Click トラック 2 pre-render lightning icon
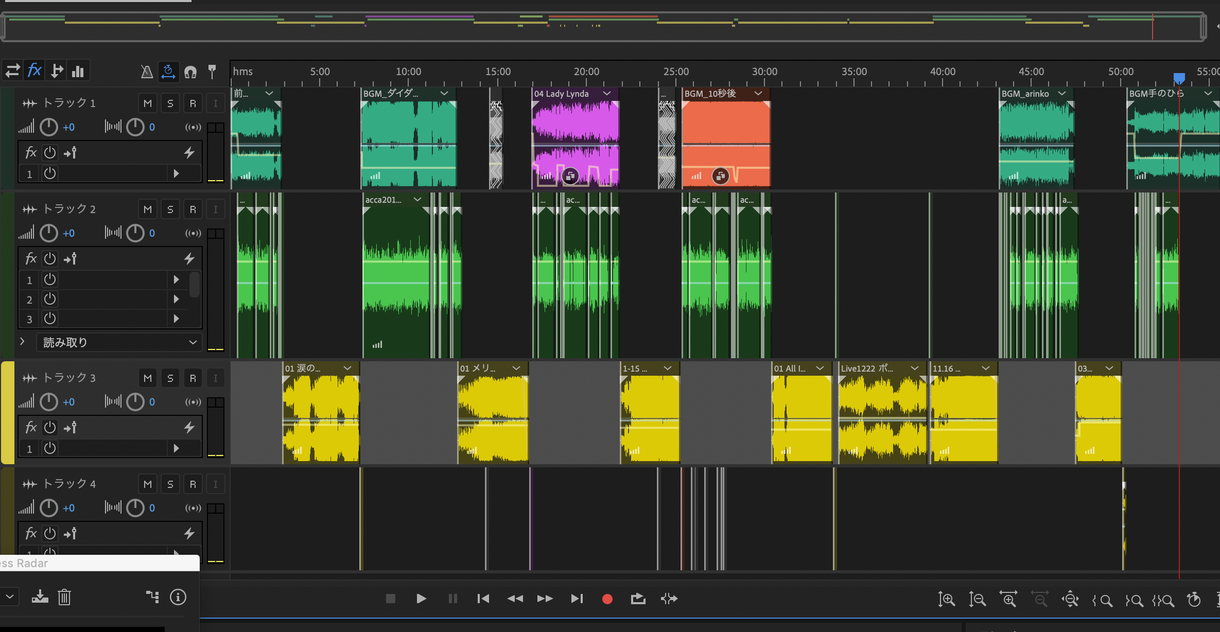The image size is (1220, 632). 189,258
